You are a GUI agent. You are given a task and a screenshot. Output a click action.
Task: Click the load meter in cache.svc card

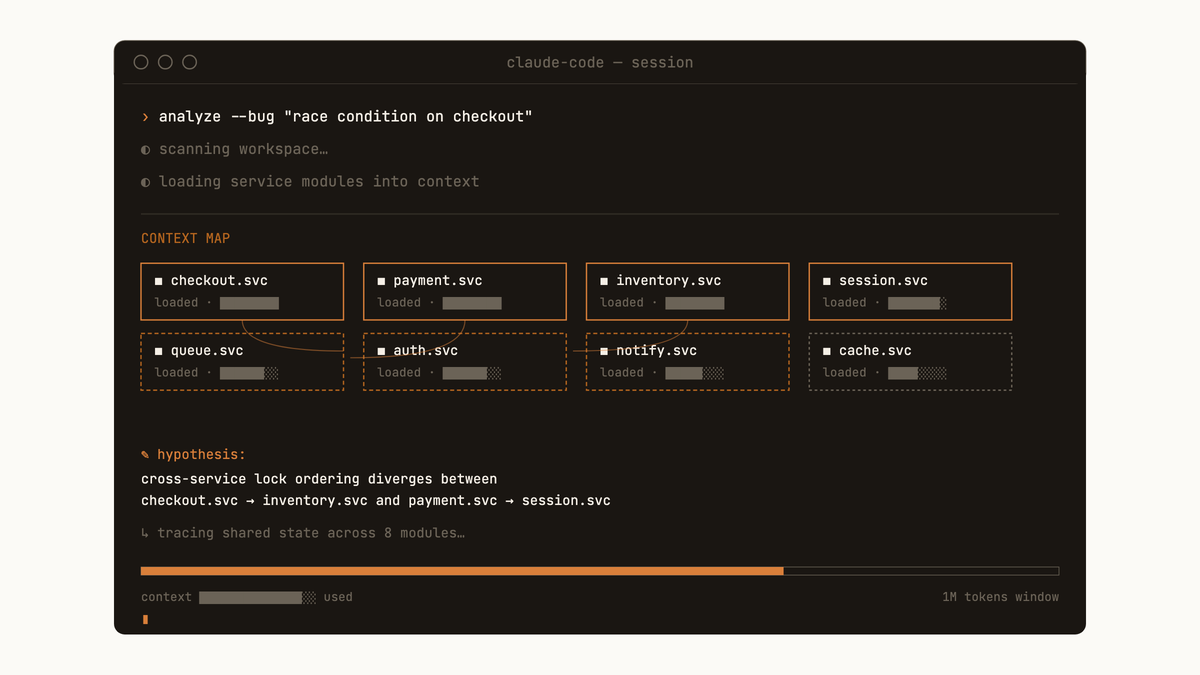tap(917, 373)
